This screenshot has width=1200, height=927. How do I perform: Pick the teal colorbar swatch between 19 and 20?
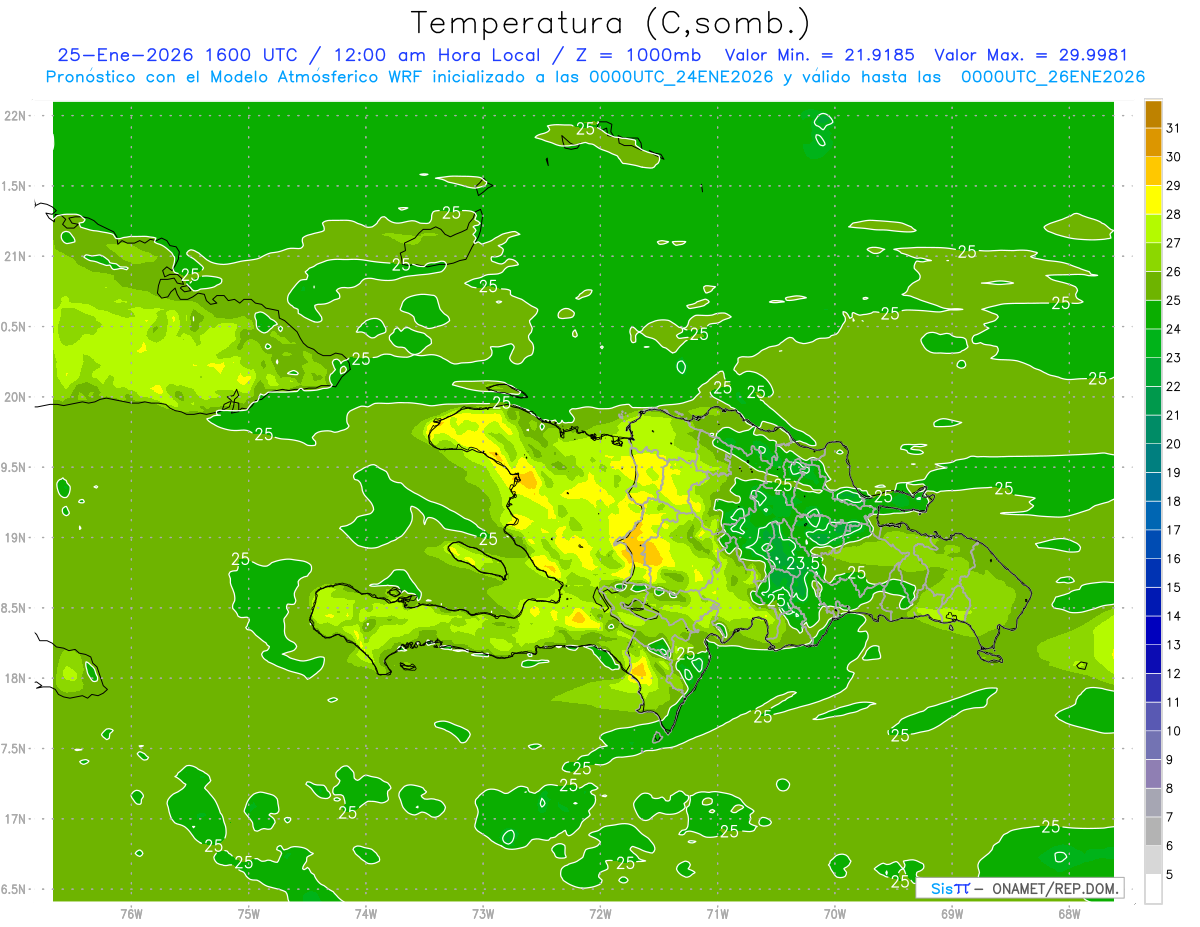pyautogui.click(x=1153, y=458)
